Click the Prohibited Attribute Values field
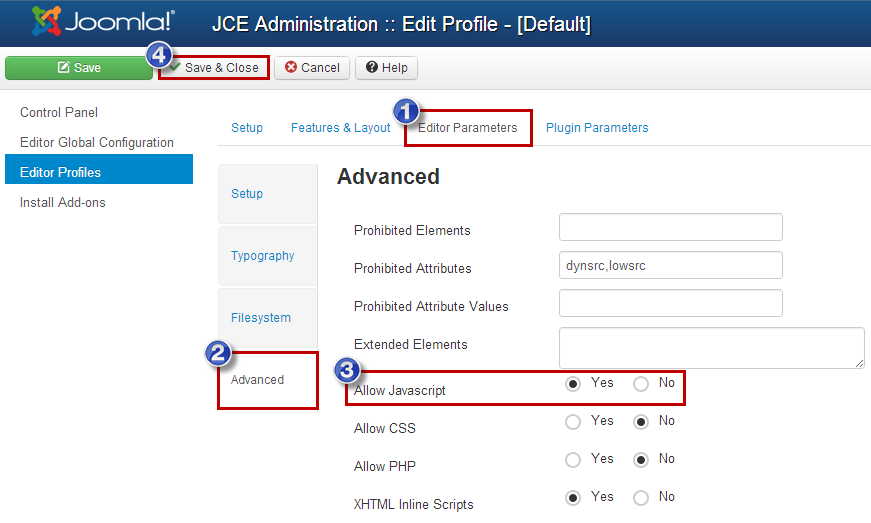Screen dimensions: 871x523 tap(670, 303)
